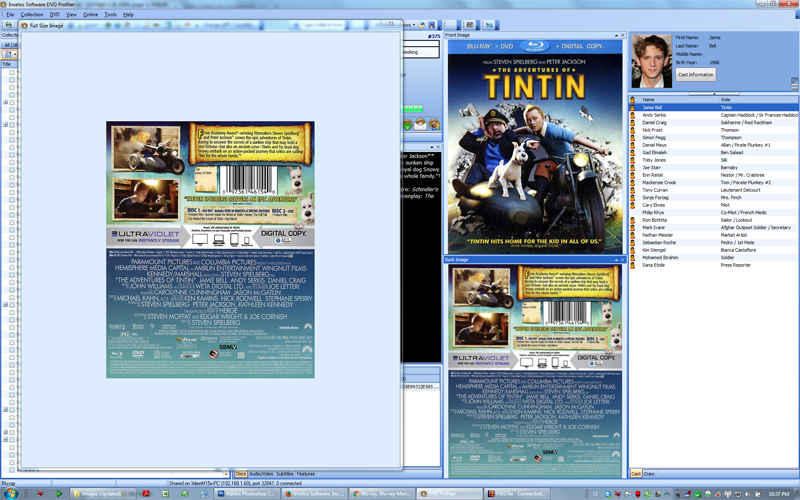Select cast member Simon Pegg
Viewport: 800px width, 500px height.
(x=654, y=138)
